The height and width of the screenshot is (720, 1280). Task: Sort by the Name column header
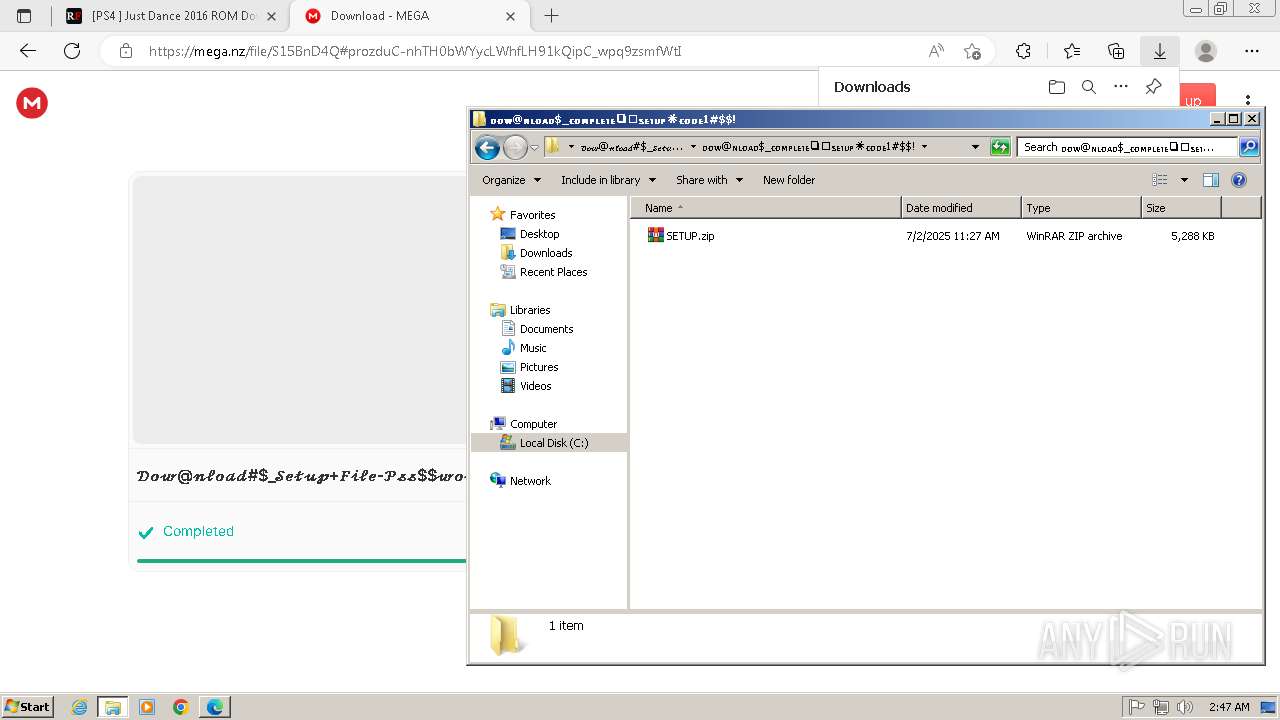[x=765, y=208]
